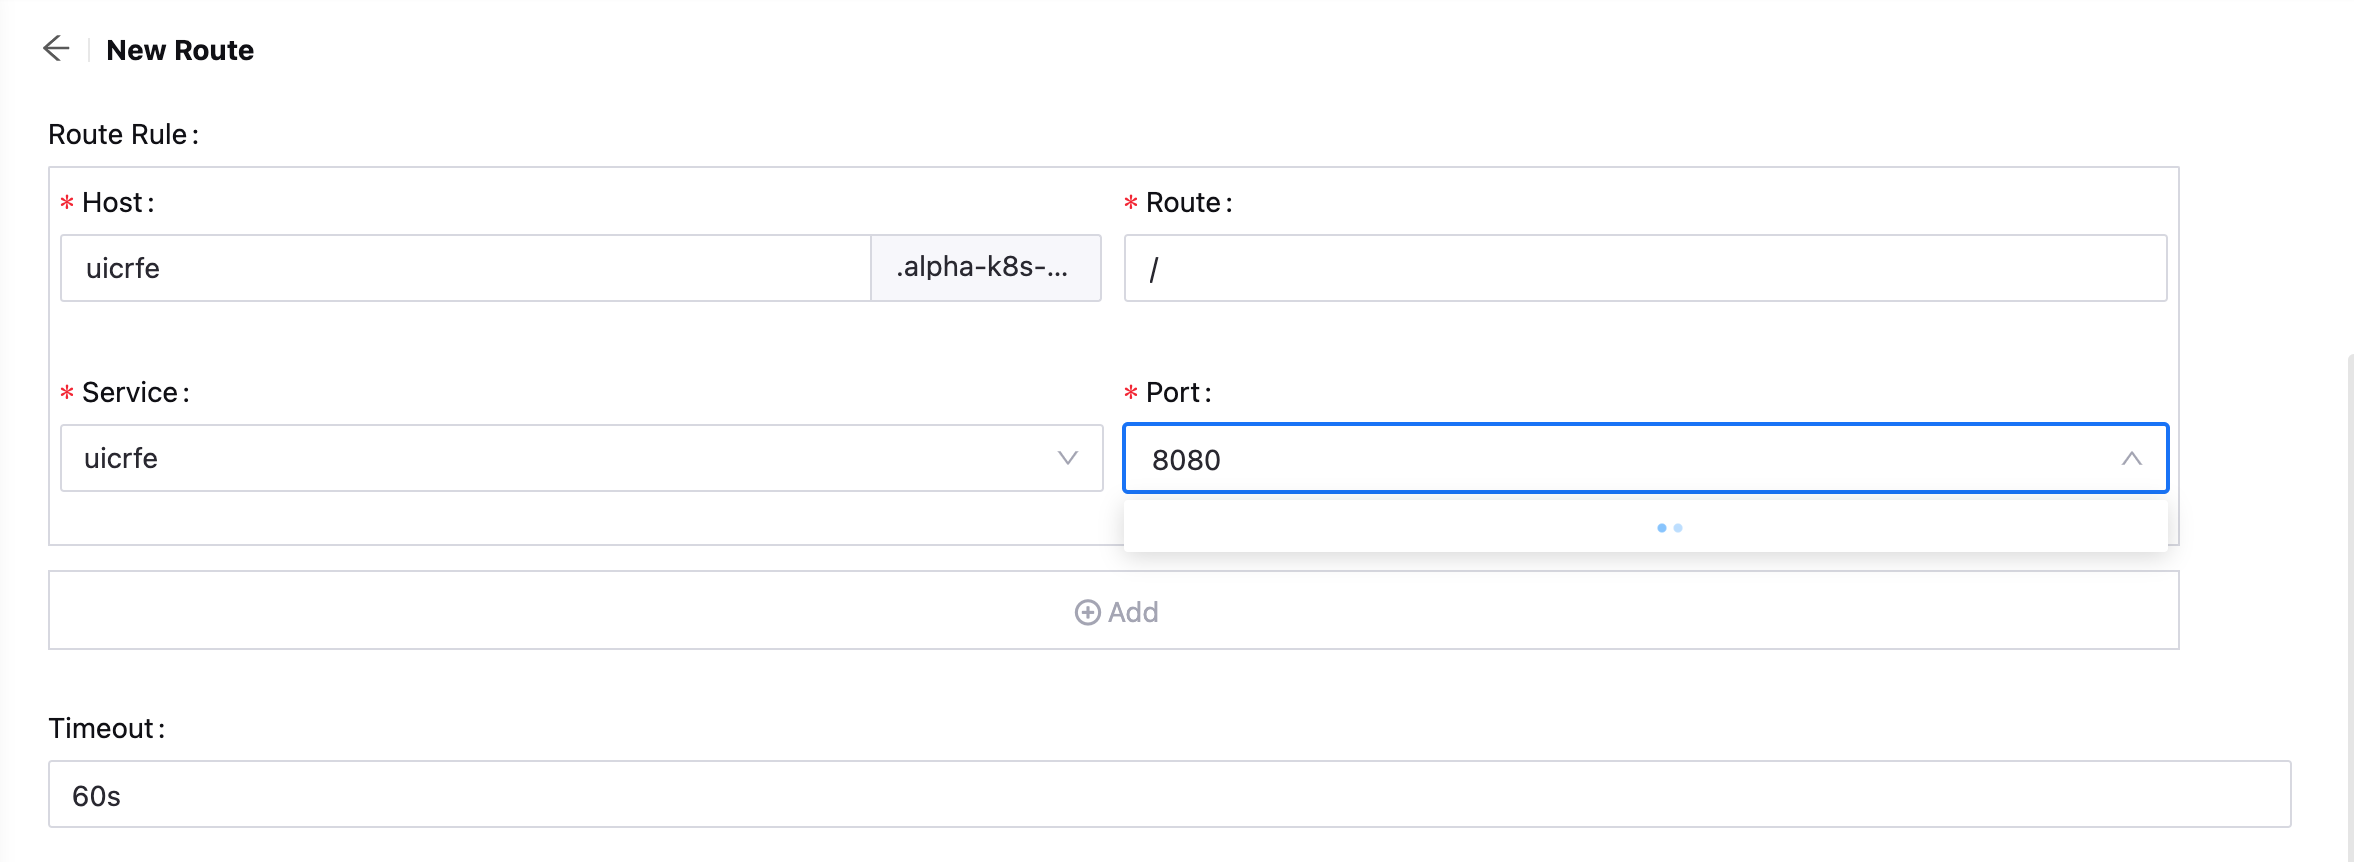2354x862 pixels.
Task: Expand the Port dropdown options list
Action: (x=1645, y=458)
